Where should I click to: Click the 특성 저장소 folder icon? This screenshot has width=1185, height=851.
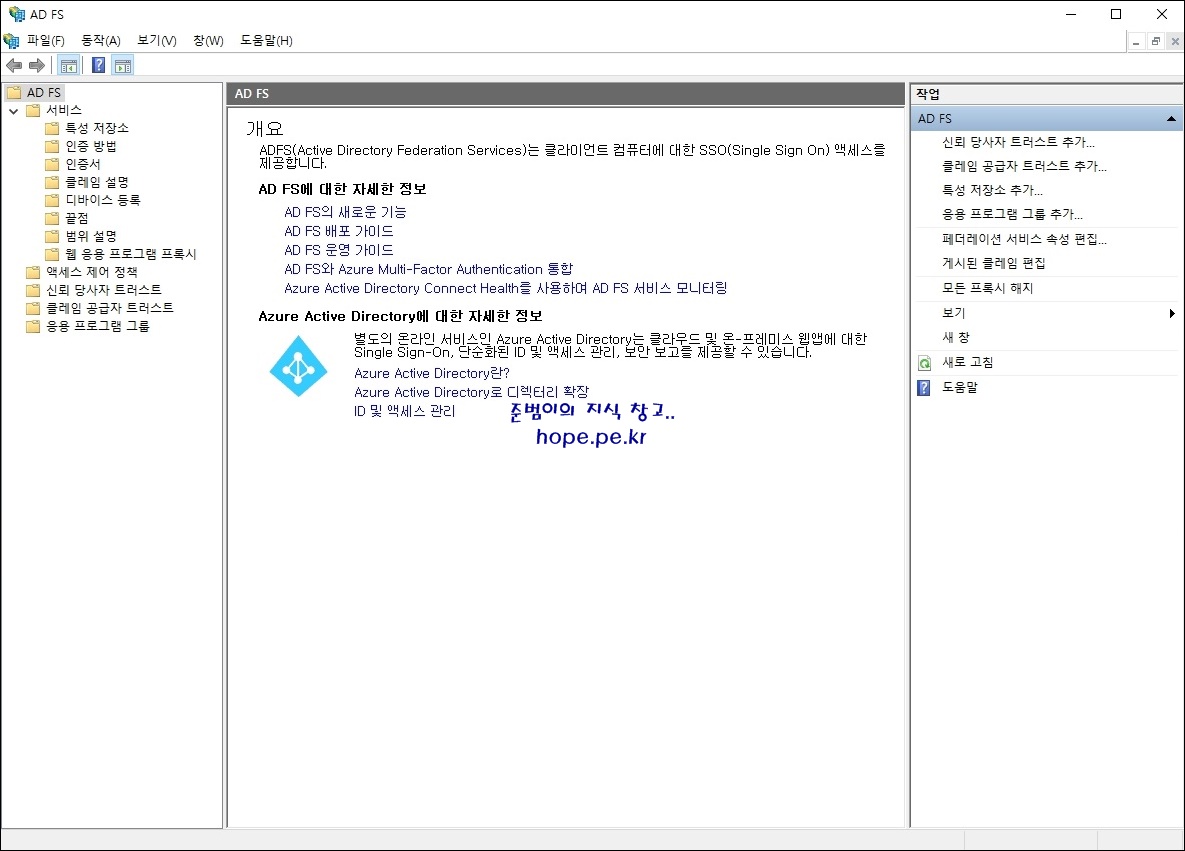pyautogui.click(x=51, y=128)
